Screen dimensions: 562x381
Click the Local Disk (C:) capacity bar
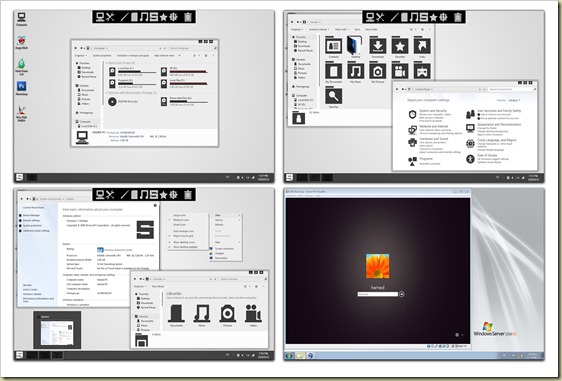pyautogui.click(x=137, y=72)
